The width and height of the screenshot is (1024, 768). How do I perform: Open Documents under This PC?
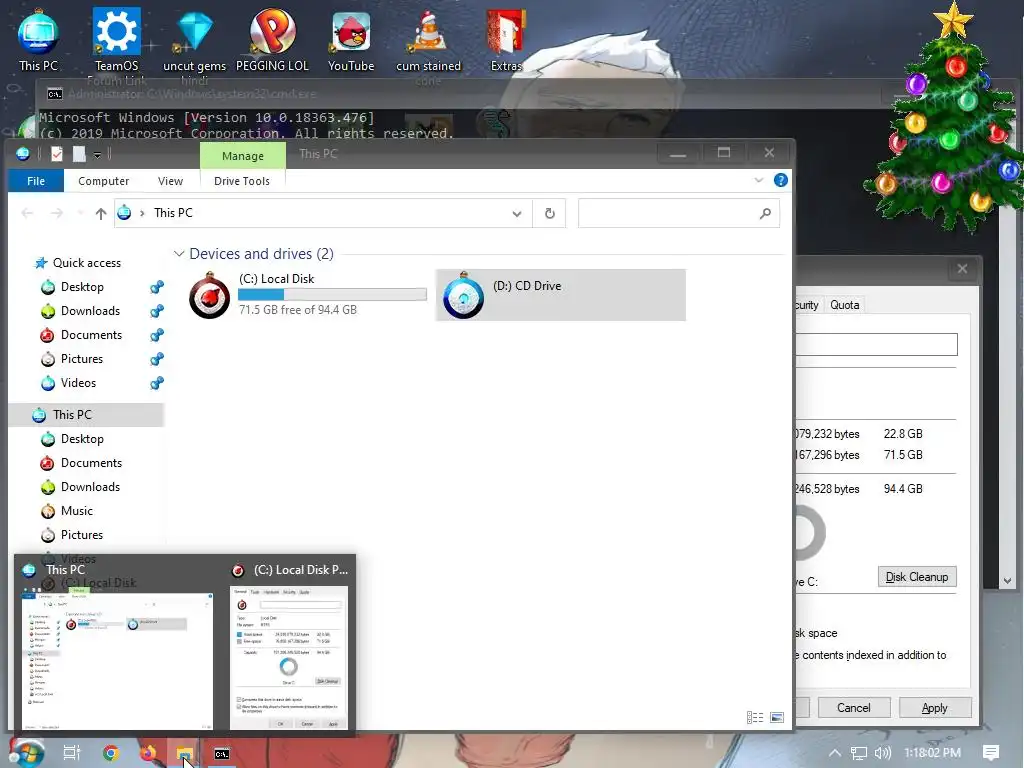tap(91, 462)
